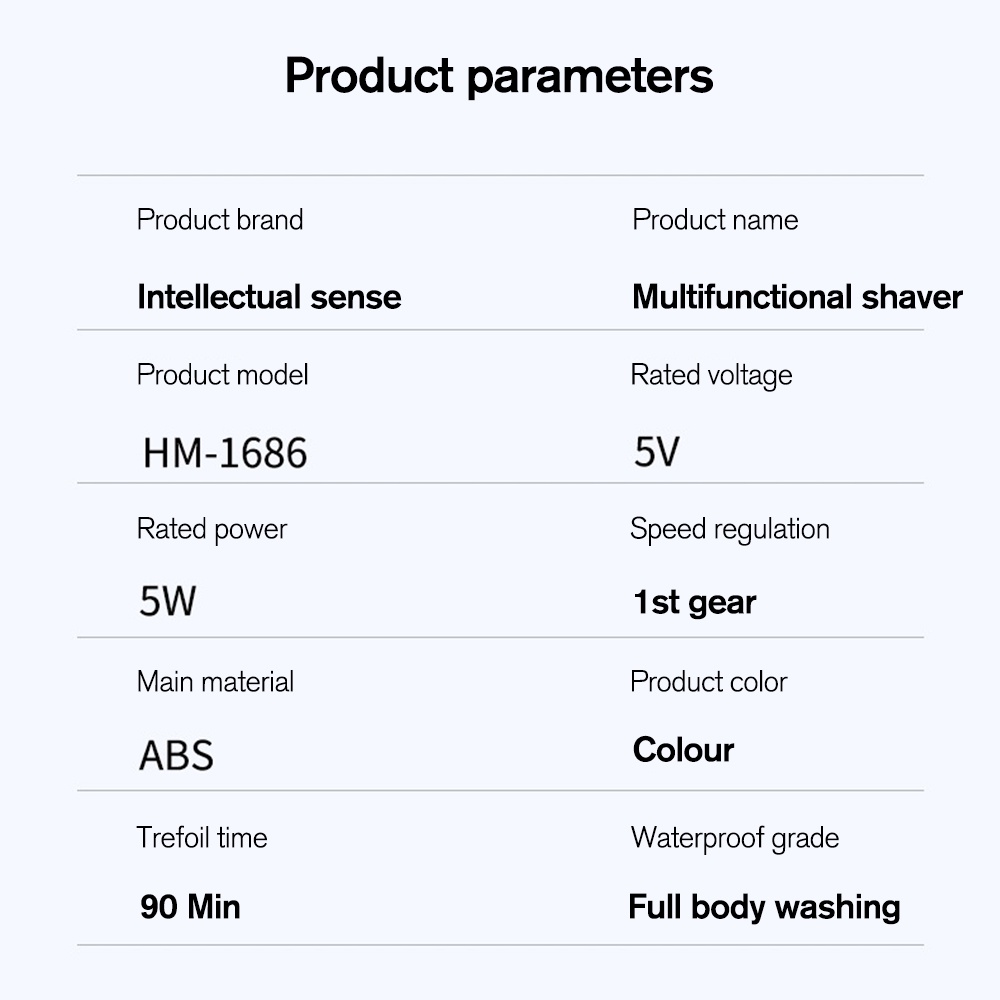Select the Intellectual sense brand value

coord(269,297)
